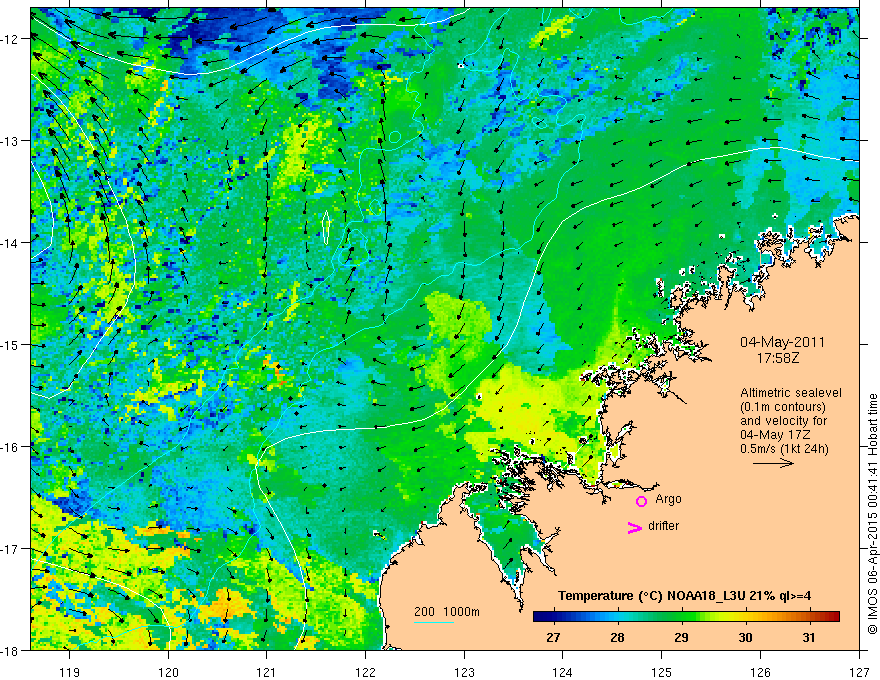Click longitude axis label '124'

coord(563,672)
